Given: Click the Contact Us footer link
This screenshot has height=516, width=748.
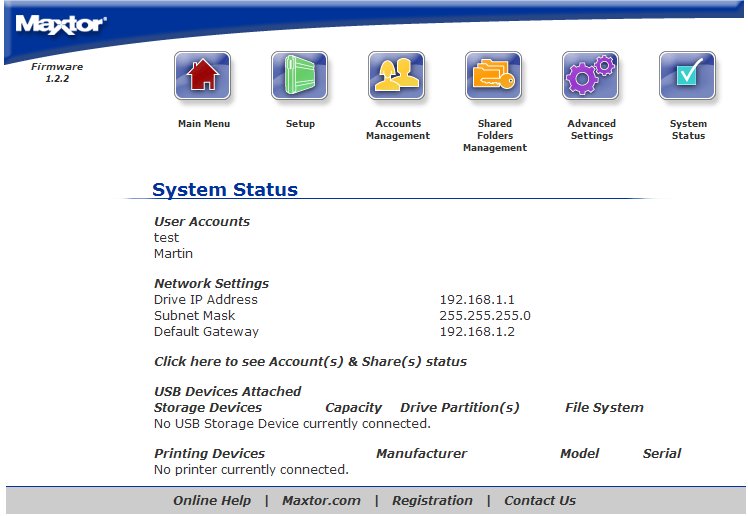Looking at the screenshot, I should click(540, 501).
